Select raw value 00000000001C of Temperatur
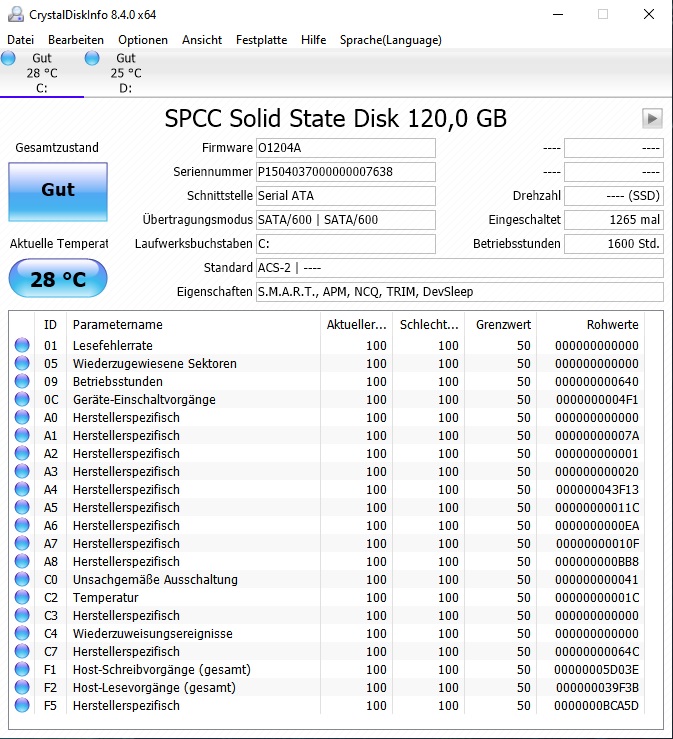Screen dimensions: 673x739 pyautogui.click(x=597, y=597)
